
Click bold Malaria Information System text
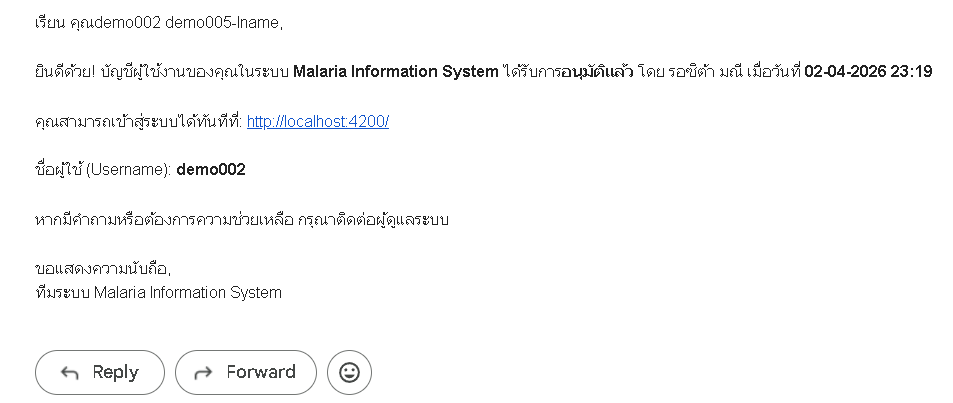point(395,72)
